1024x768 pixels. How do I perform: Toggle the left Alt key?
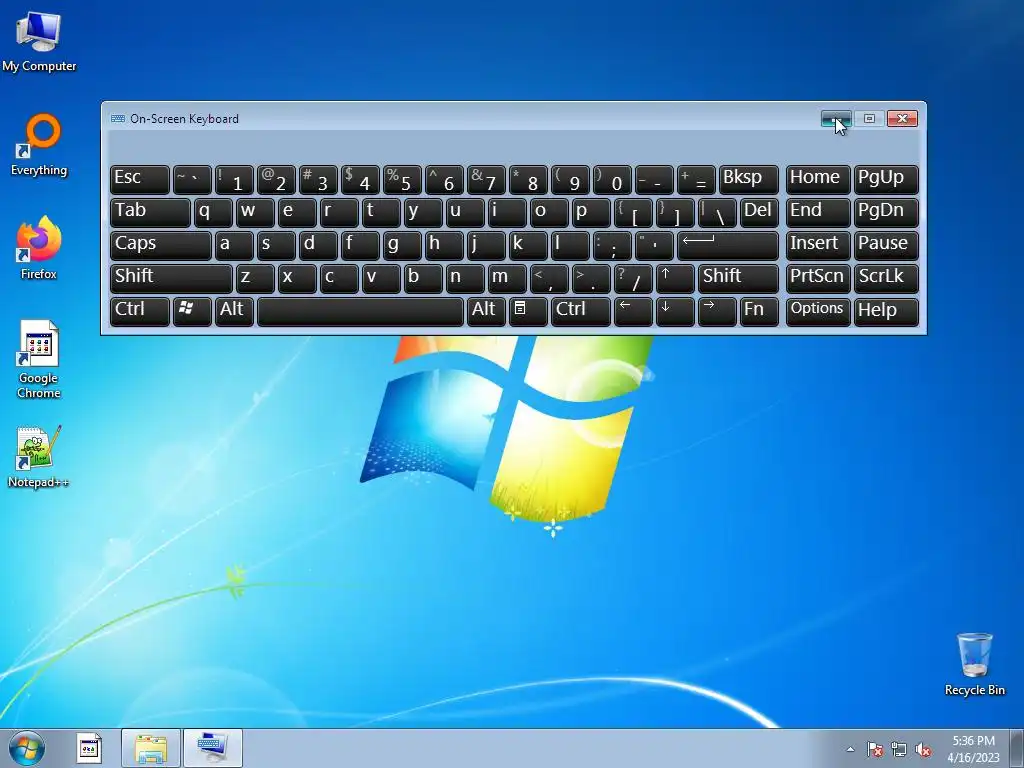pyautogui.click(x=234, y=310)
